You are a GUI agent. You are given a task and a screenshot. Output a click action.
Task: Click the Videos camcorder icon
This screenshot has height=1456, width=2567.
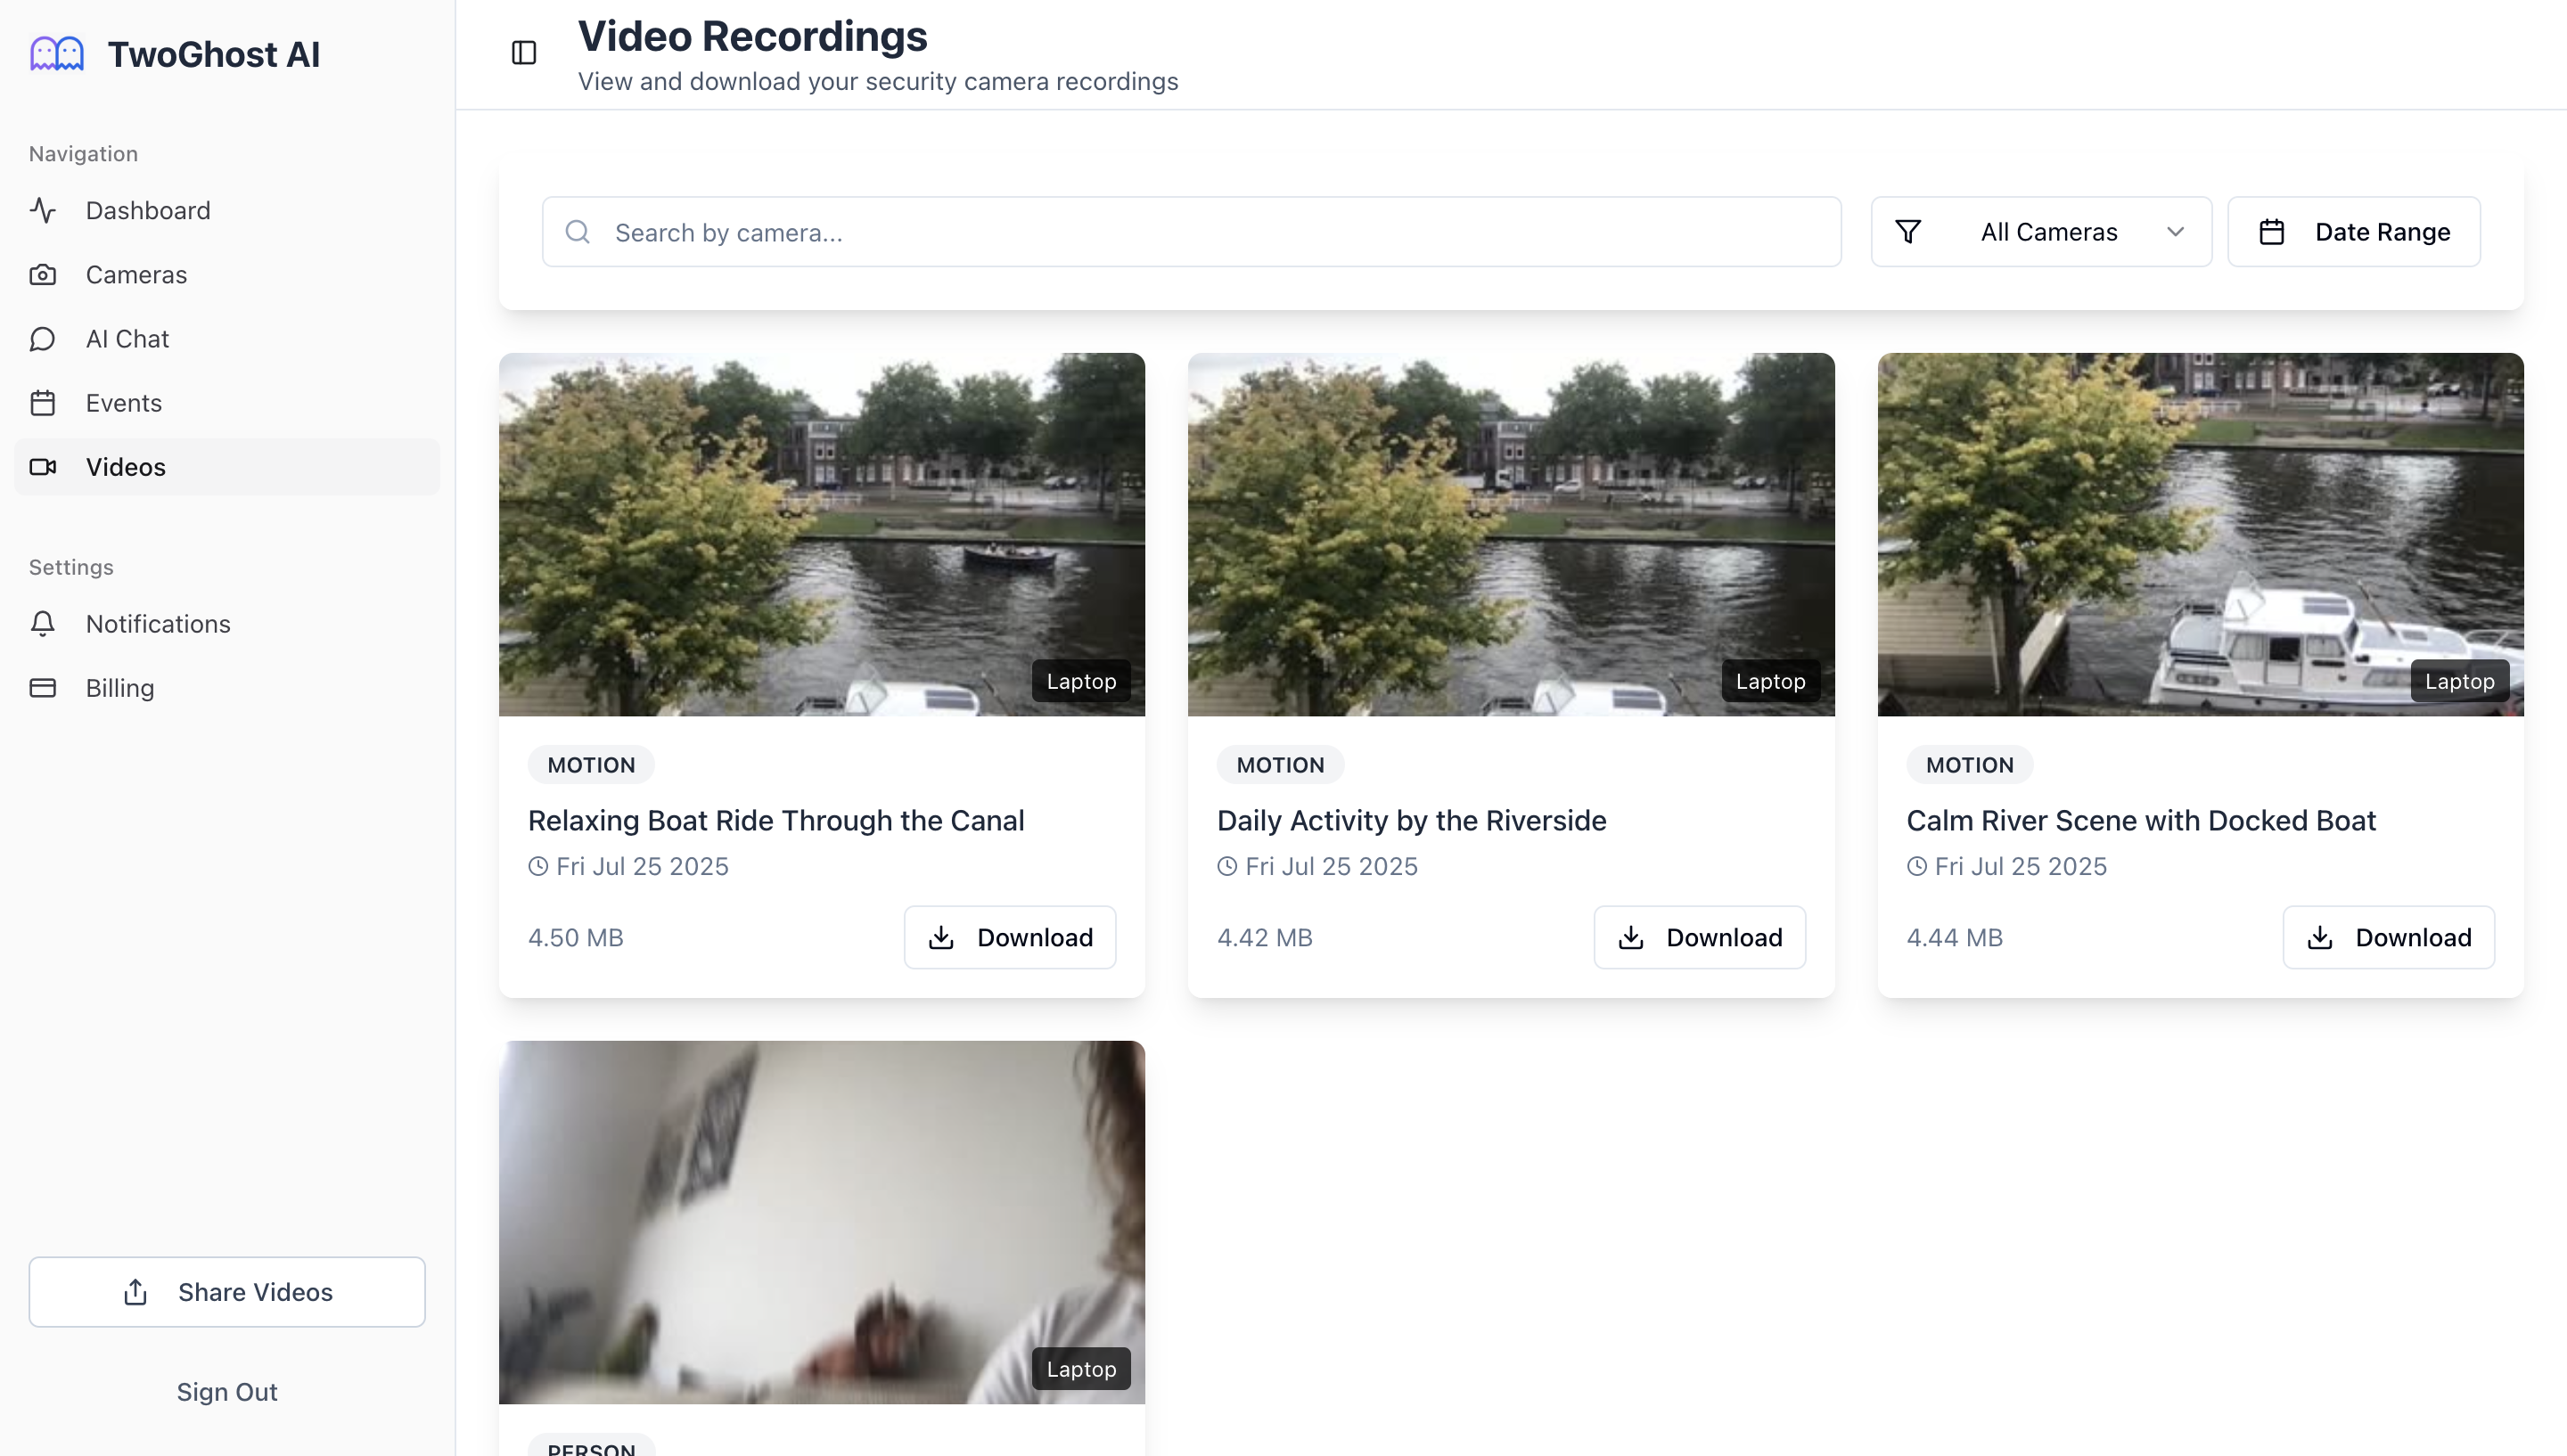pos(43,467)
